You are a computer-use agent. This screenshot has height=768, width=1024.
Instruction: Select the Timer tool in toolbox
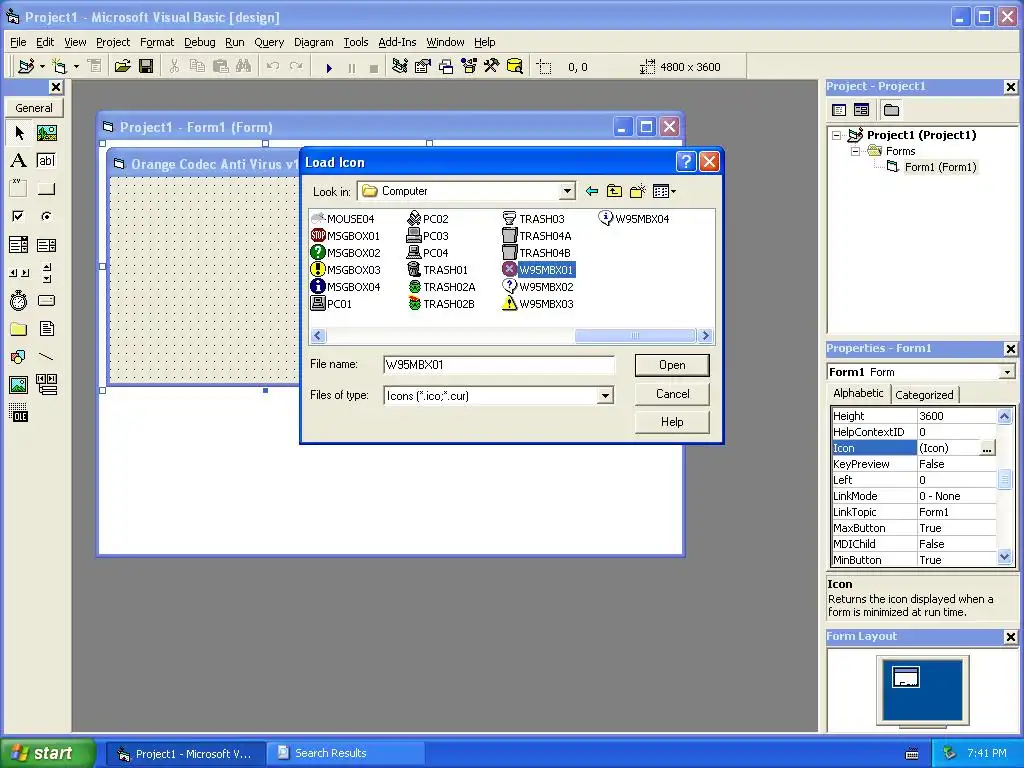click(x=19, y=300)
